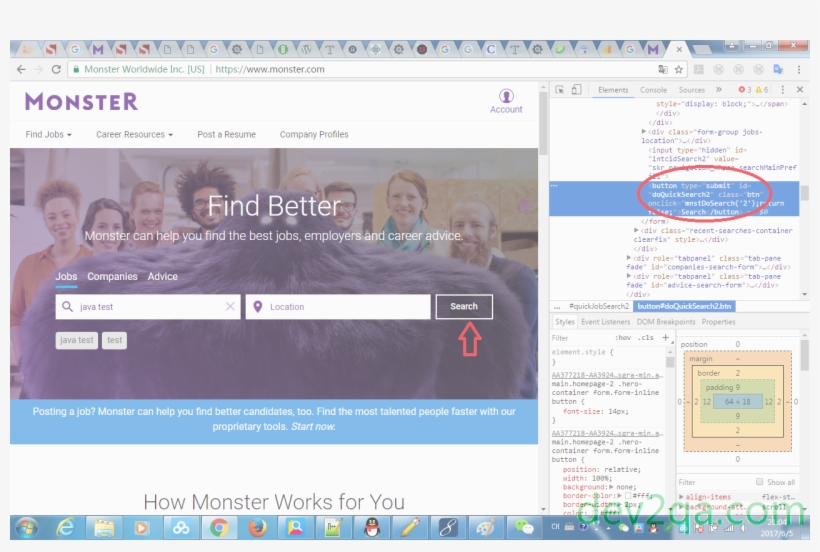Activate DevTools inspect element picker
This screenshot has height=552, width=820.
(560, 90)
